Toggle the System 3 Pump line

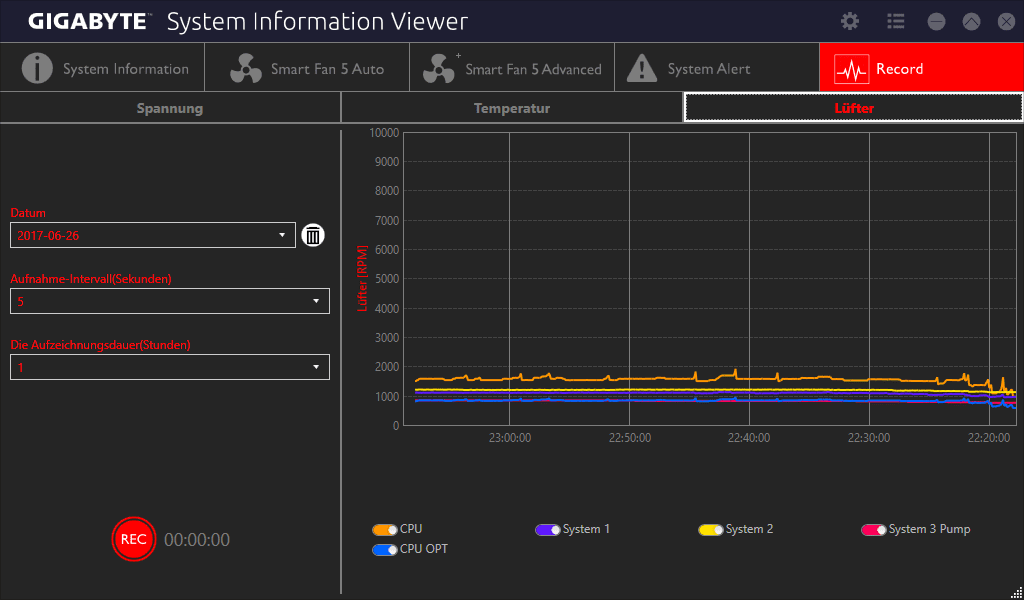click(874, 529)
